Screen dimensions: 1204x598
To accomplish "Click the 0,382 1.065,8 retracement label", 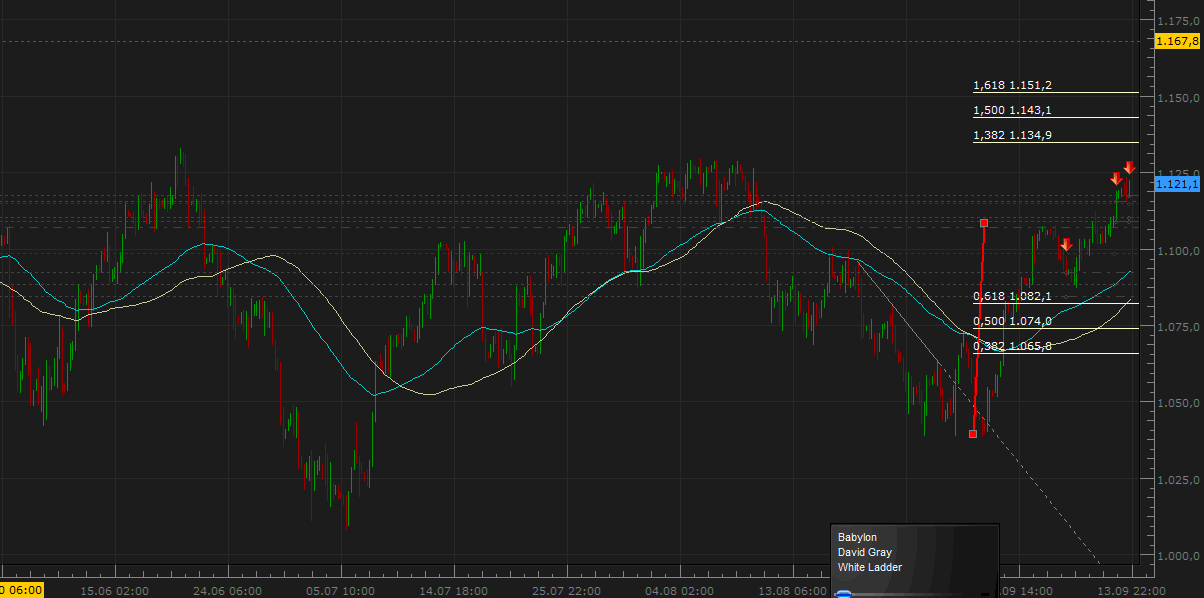I will click(1012, 346).
